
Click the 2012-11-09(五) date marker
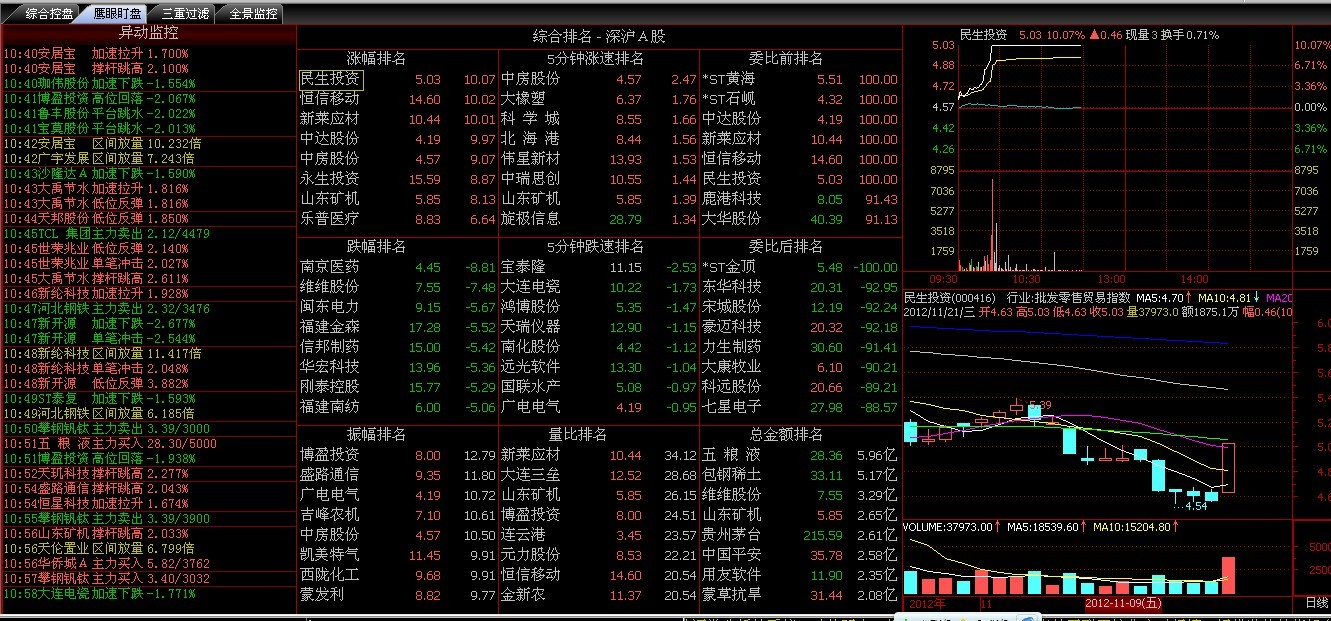tap(1123, 603)
